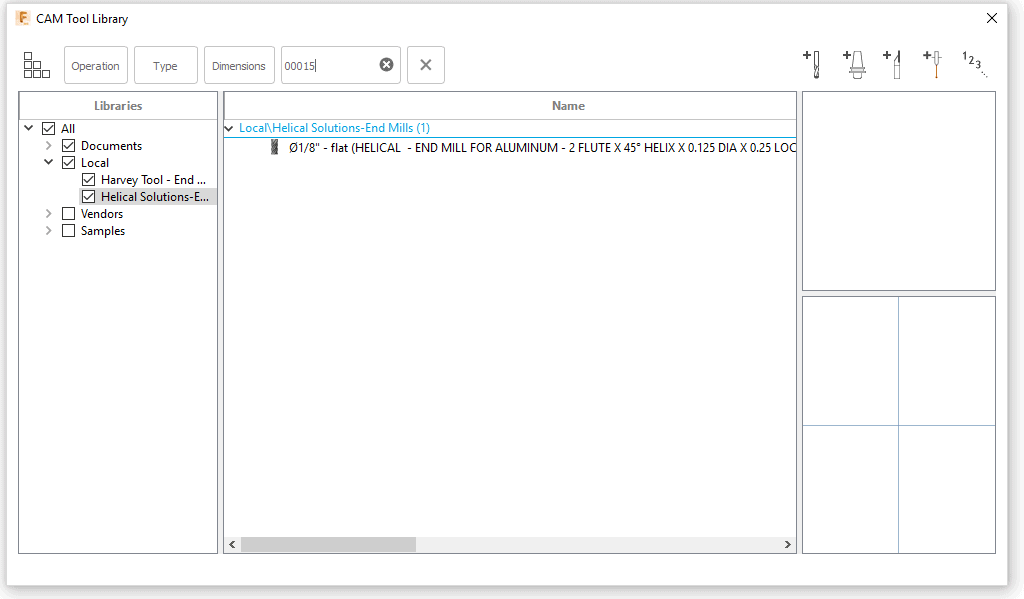Viewport: 1024px width, 599px height.
Task: Add a new probe tool
Action: pos(933,65)
